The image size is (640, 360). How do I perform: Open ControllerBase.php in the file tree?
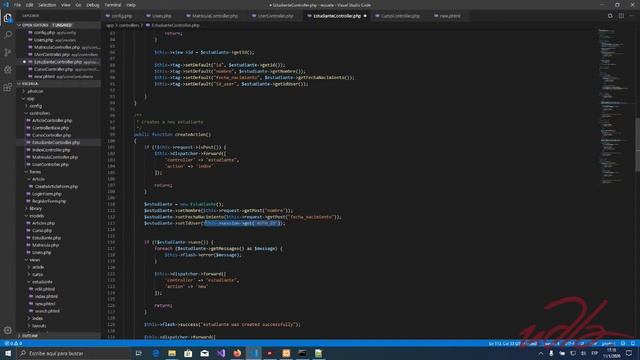click(x=50, y=128)
